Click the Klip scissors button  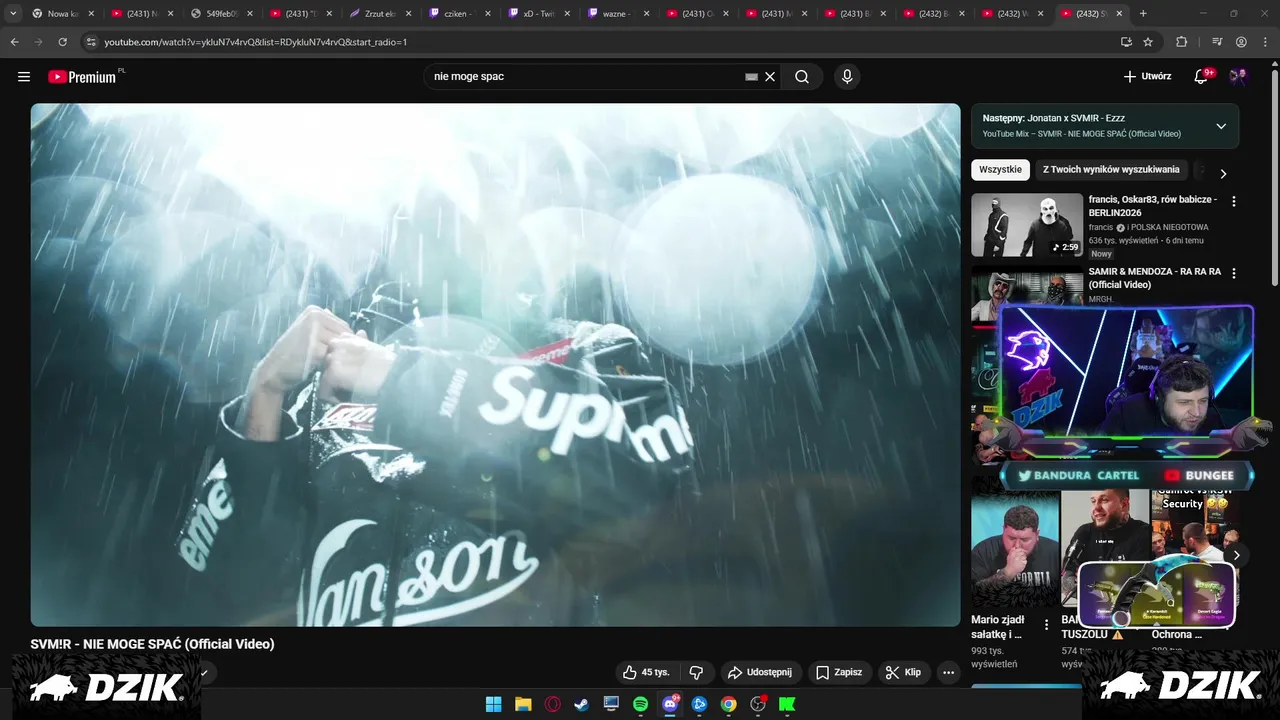[903, 673]
